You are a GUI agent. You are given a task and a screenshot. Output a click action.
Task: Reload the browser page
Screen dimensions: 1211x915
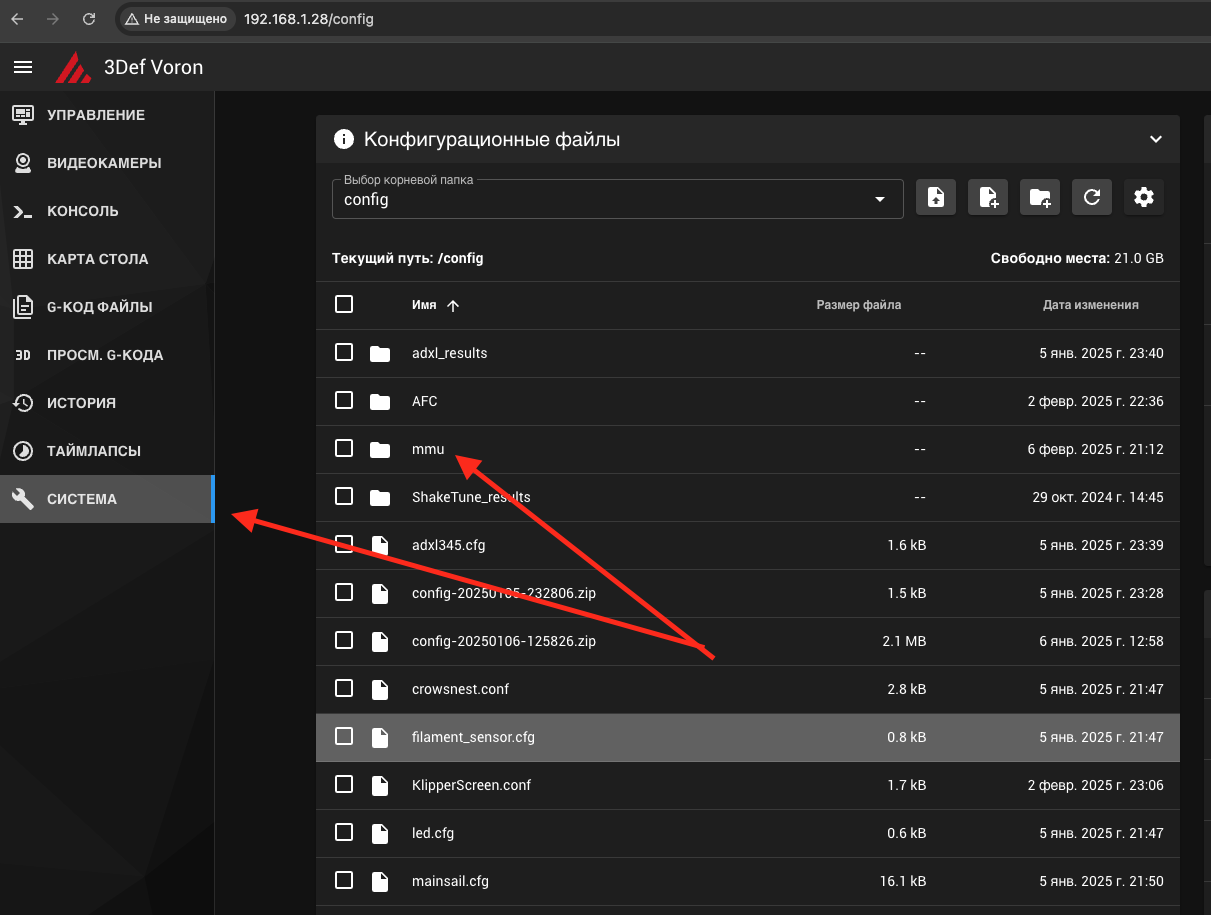[x=89, y=18]
